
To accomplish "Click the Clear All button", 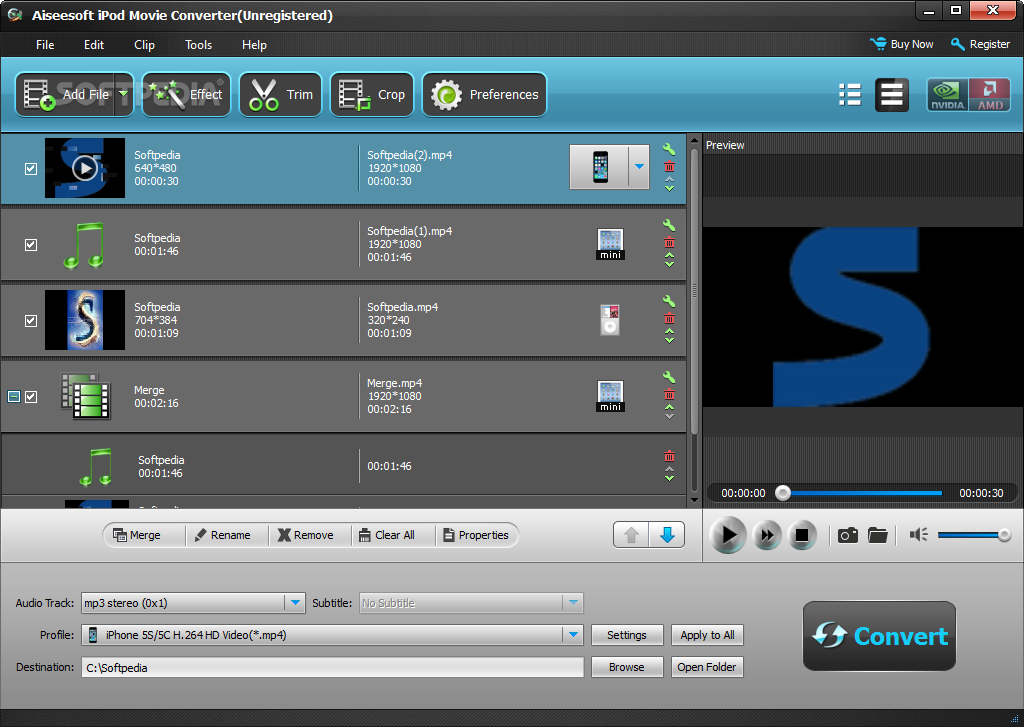I will [x=387, y=535].
